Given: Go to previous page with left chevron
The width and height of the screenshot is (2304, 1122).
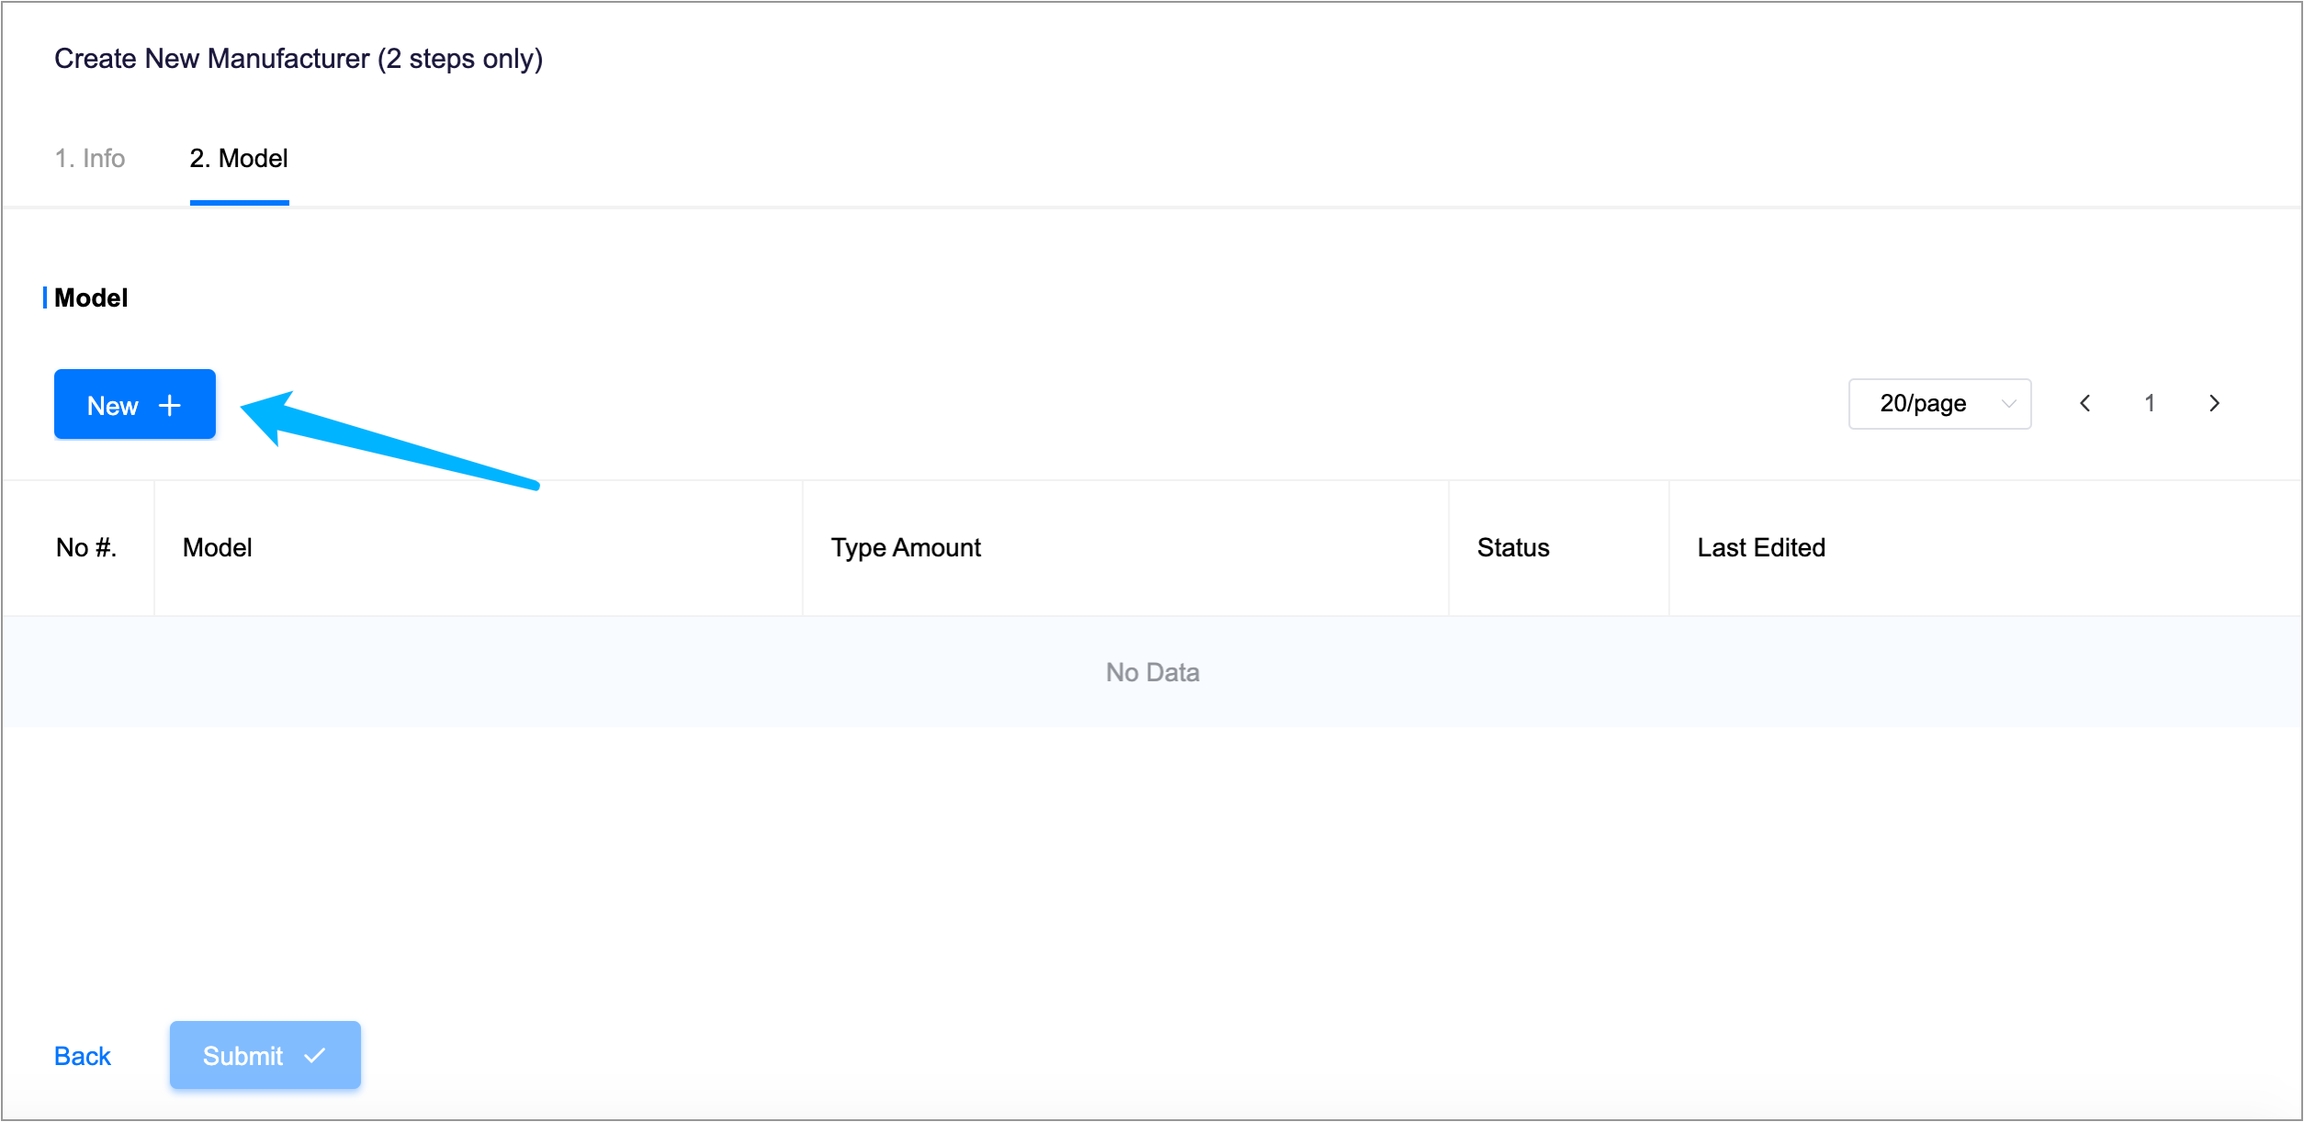Looking at the screenshot, I should 2085,403.
